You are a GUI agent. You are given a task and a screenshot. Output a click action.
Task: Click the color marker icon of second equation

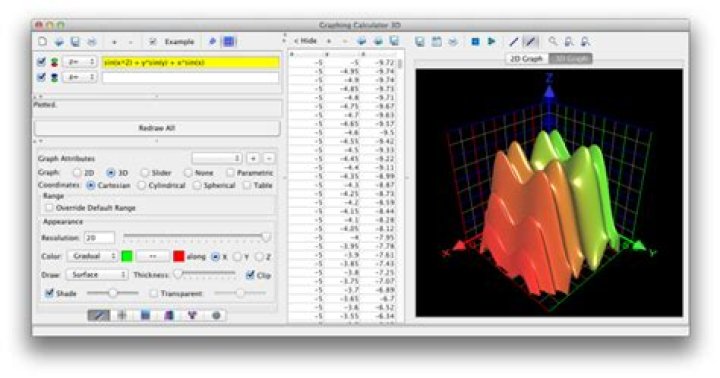point(54,78)
